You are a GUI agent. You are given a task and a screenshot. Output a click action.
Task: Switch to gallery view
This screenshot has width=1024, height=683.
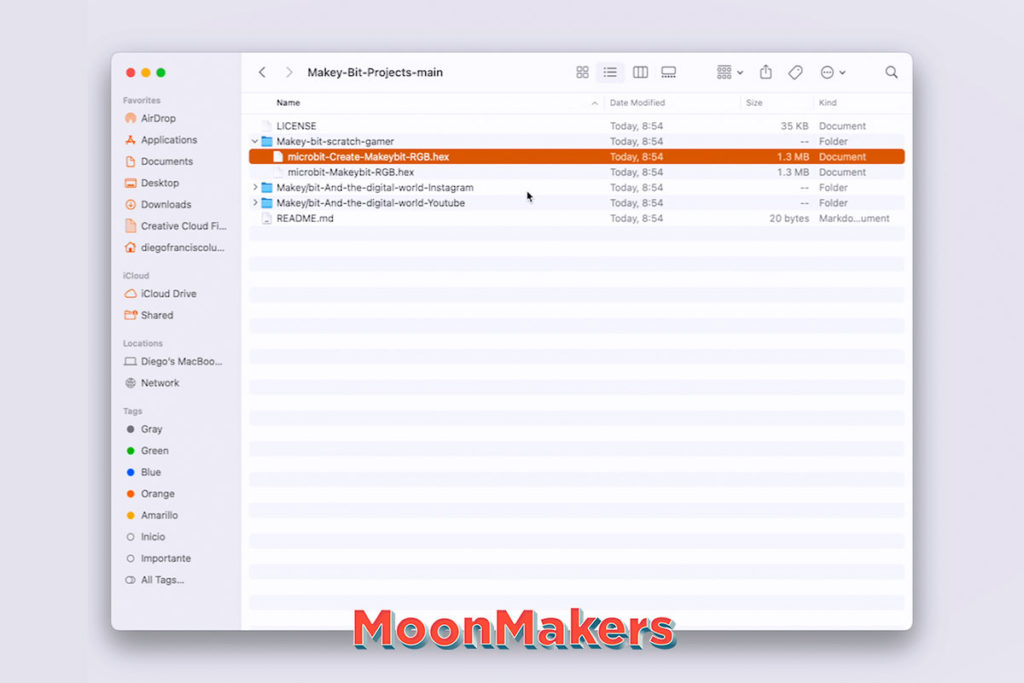point(669,73)
